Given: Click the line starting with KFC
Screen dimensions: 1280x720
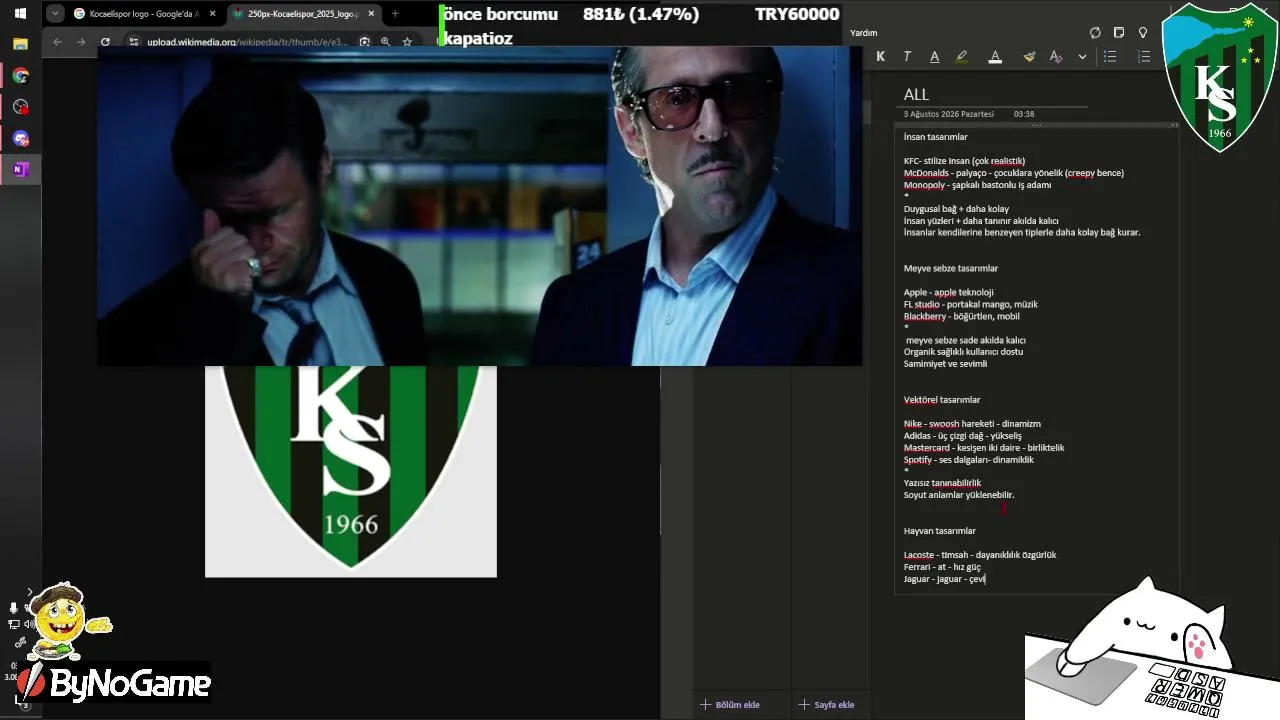Looking at the screenshot, I should (x=964, y=161).
